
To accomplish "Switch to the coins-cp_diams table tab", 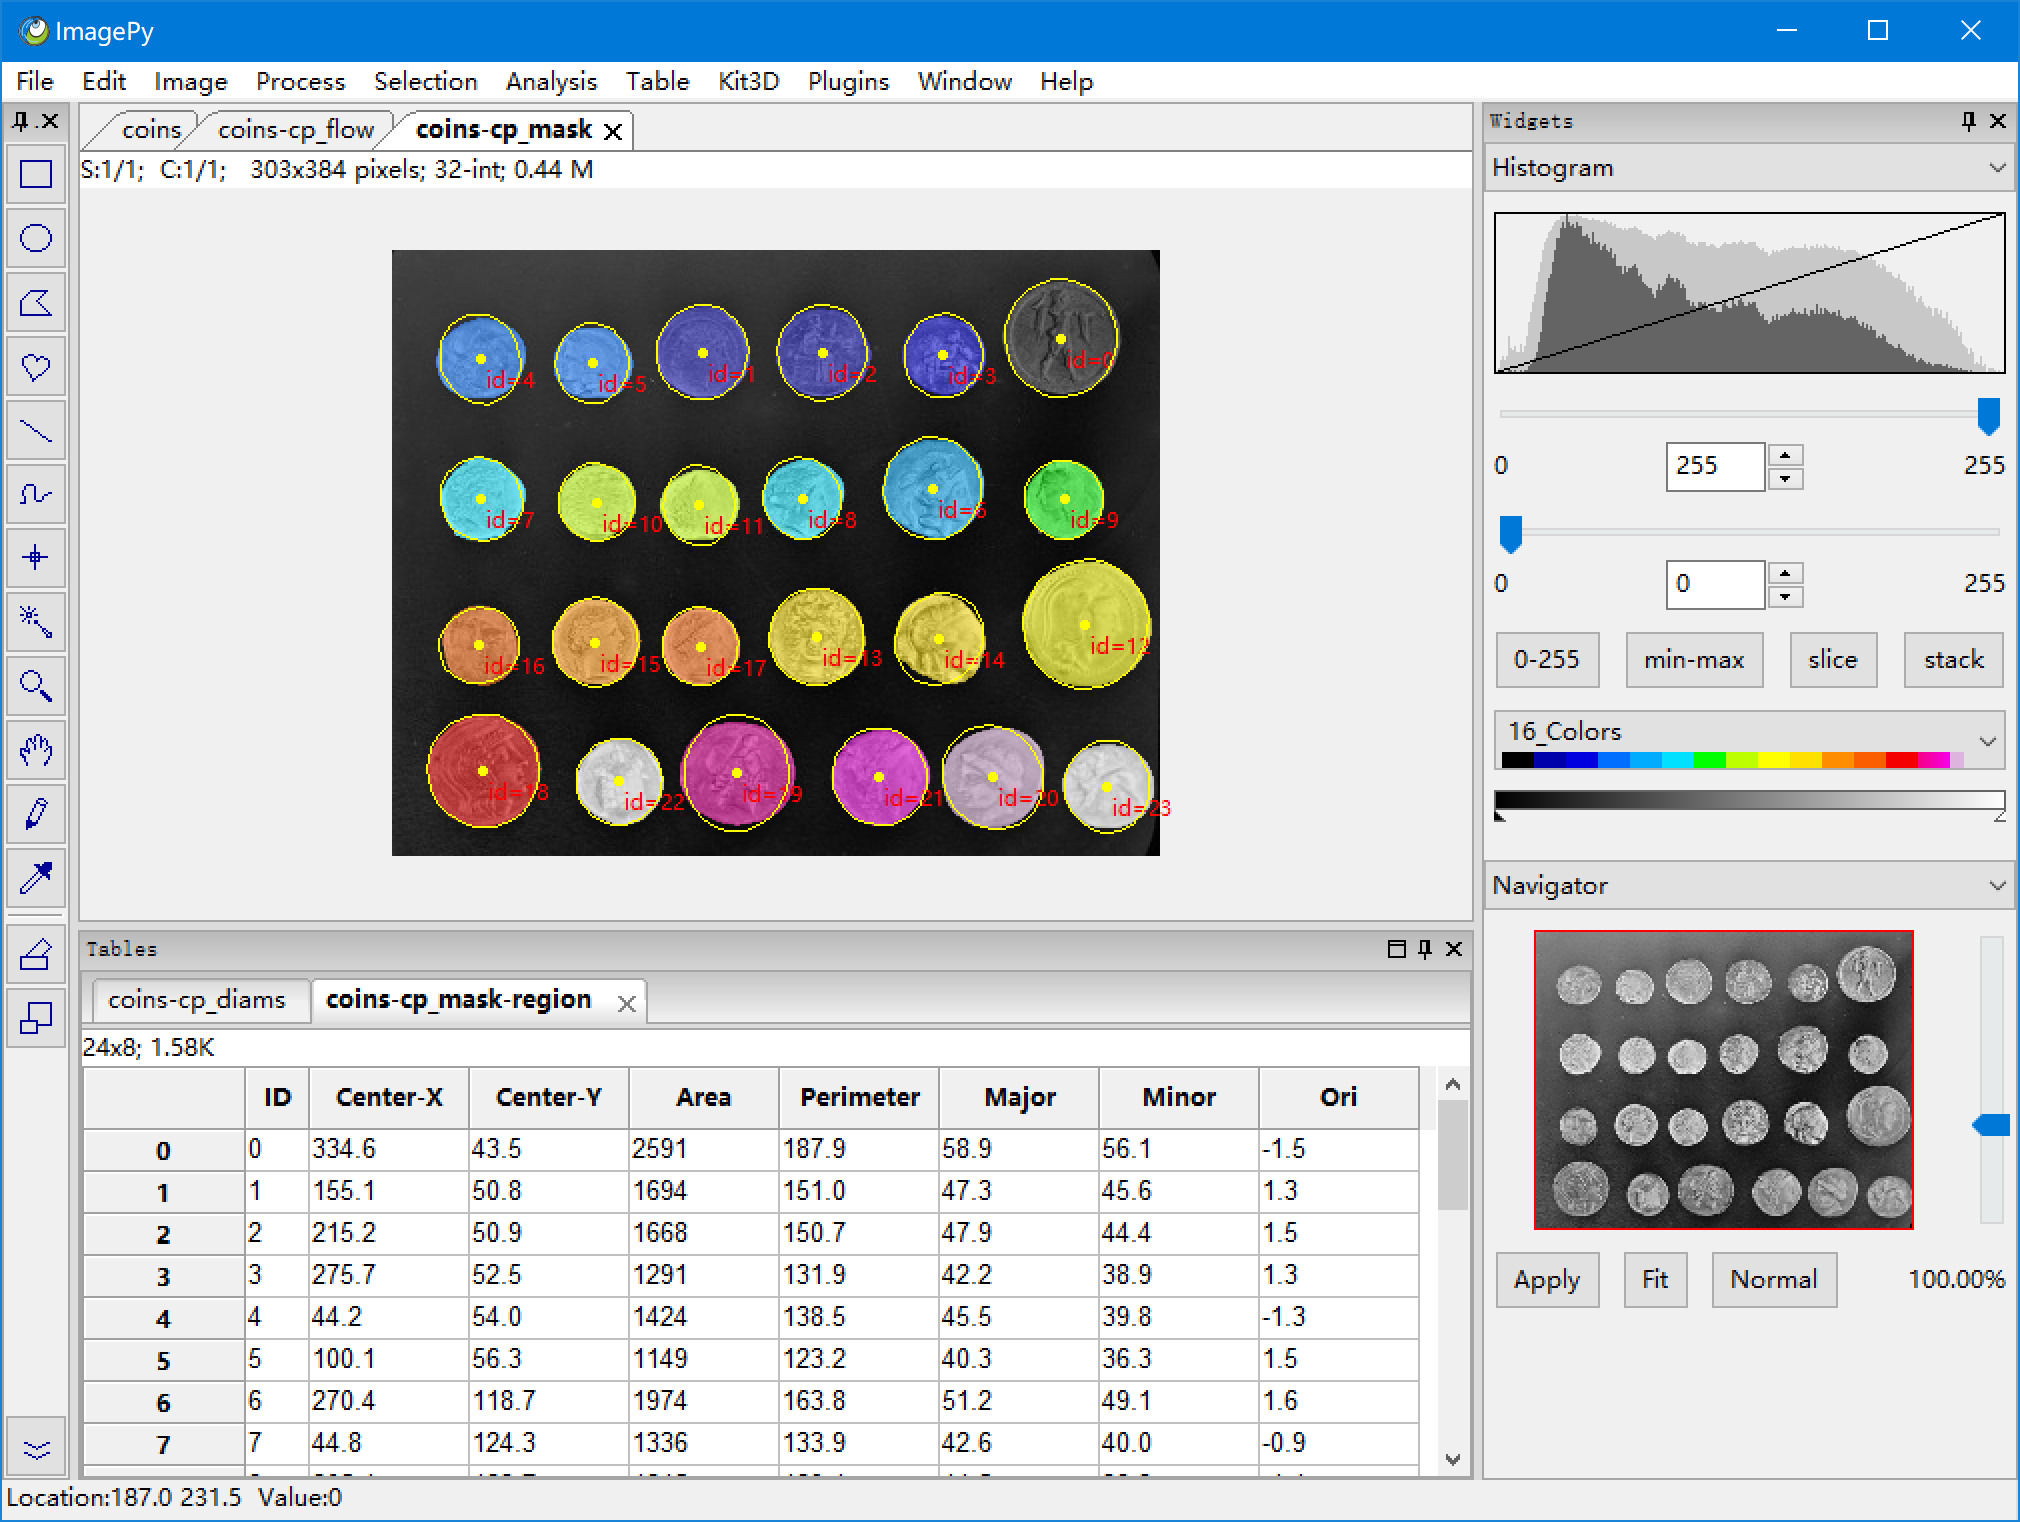I will point(197,1000).
